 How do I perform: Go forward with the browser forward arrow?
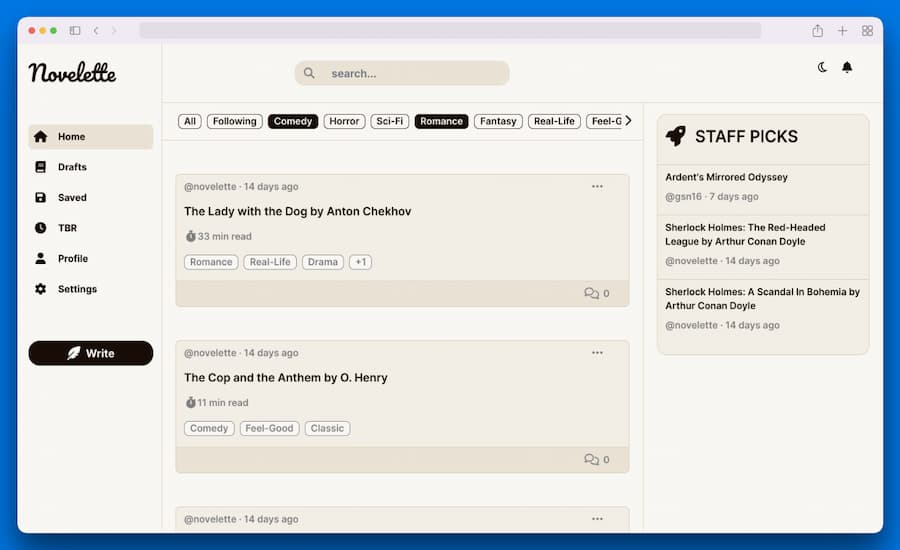tap(114, 30)
